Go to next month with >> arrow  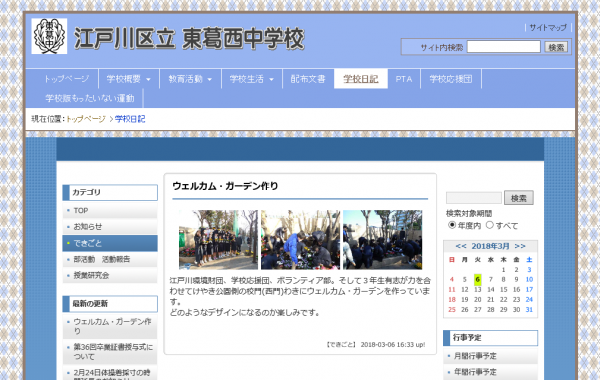pos(520,246)
